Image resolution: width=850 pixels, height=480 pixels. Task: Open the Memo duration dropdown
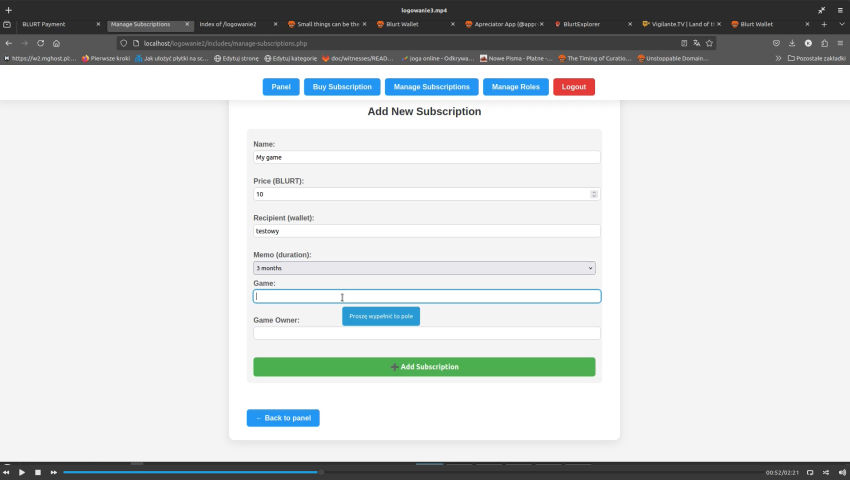click(424, 268)
